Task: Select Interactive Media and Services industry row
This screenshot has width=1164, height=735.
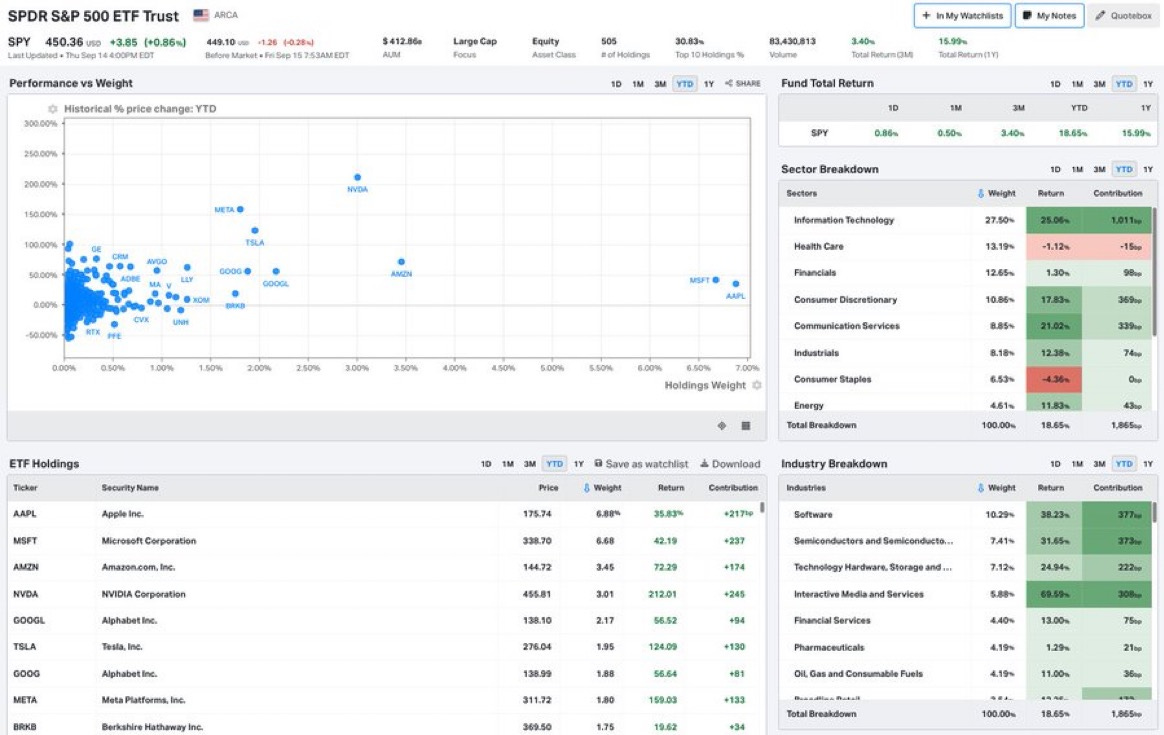Action: (x=965, y=594)
